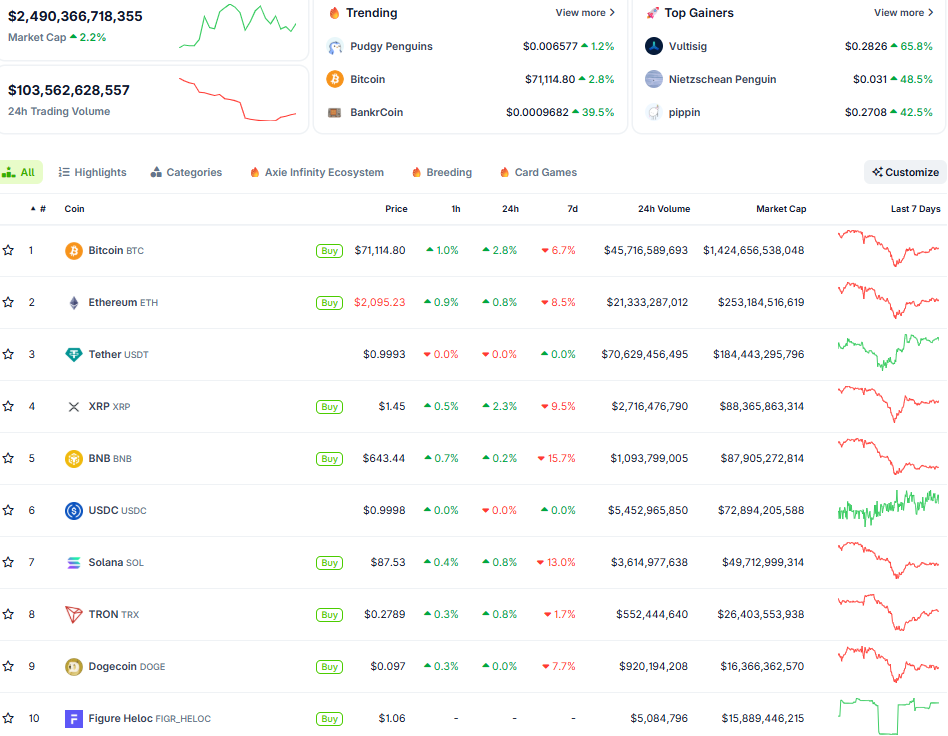Viewport: 948px width, 736px height.
Task: Expand Top Gainers via View more
Action: click(x=904, y=13)
